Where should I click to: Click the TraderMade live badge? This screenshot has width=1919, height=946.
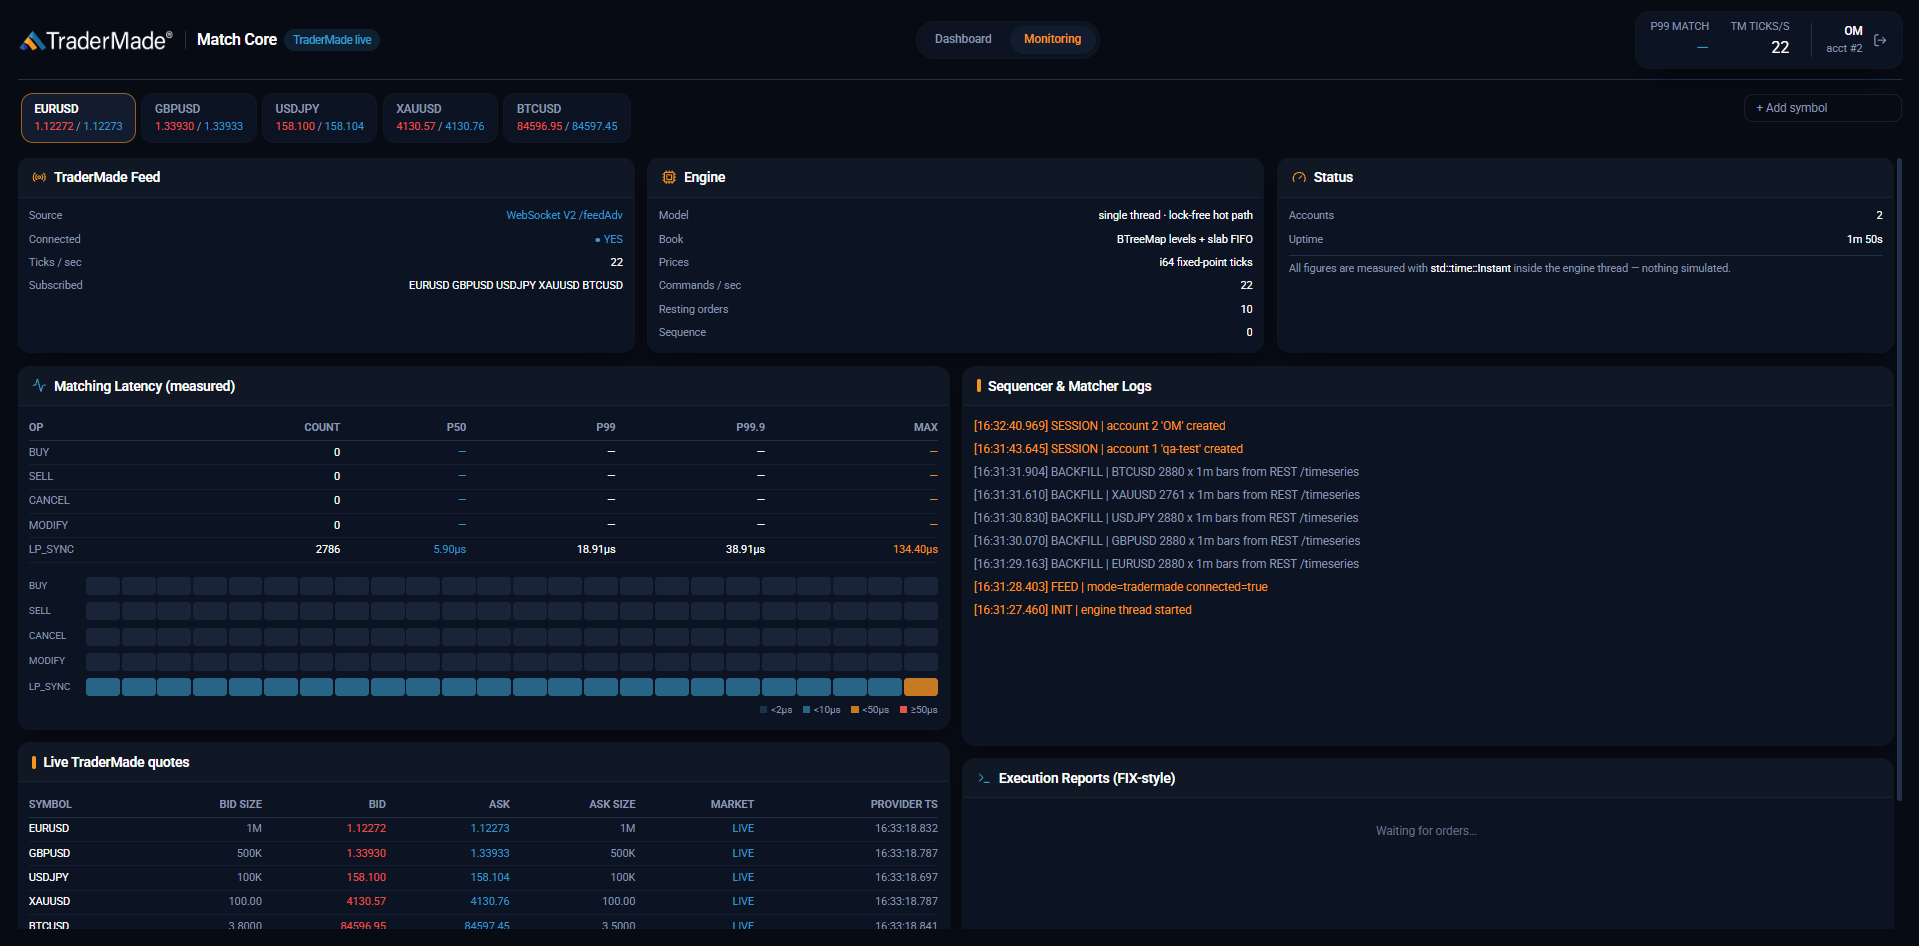pos(332,40)
